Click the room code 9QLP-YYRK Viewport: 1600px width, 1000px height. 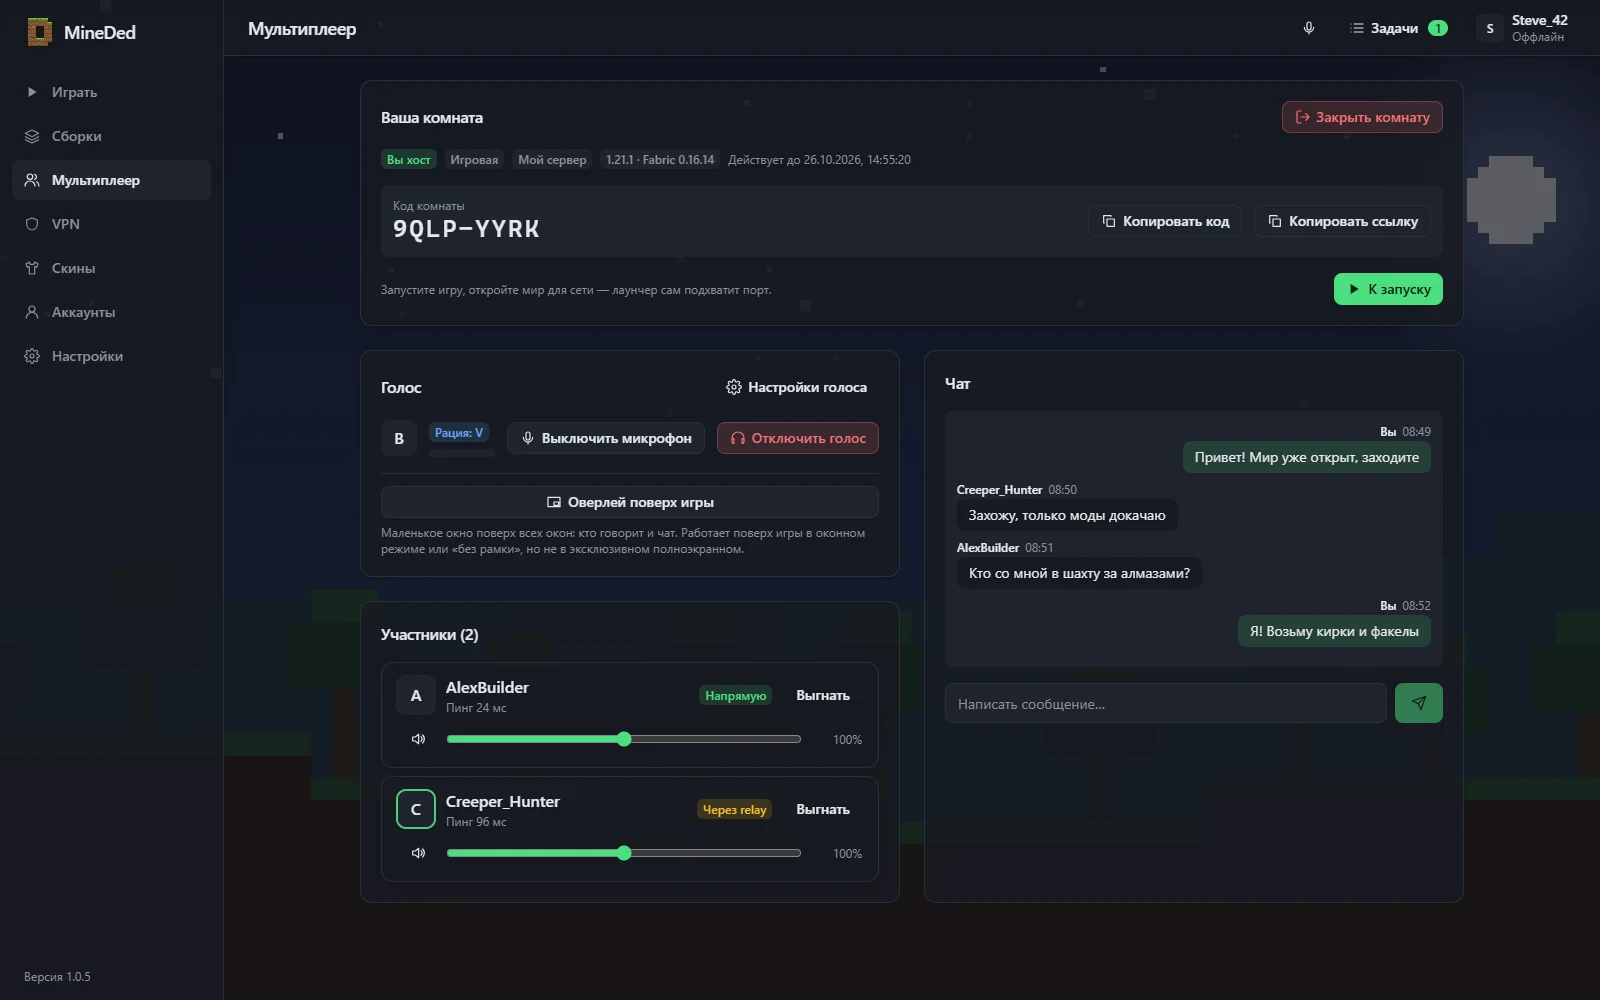point(466,229)
